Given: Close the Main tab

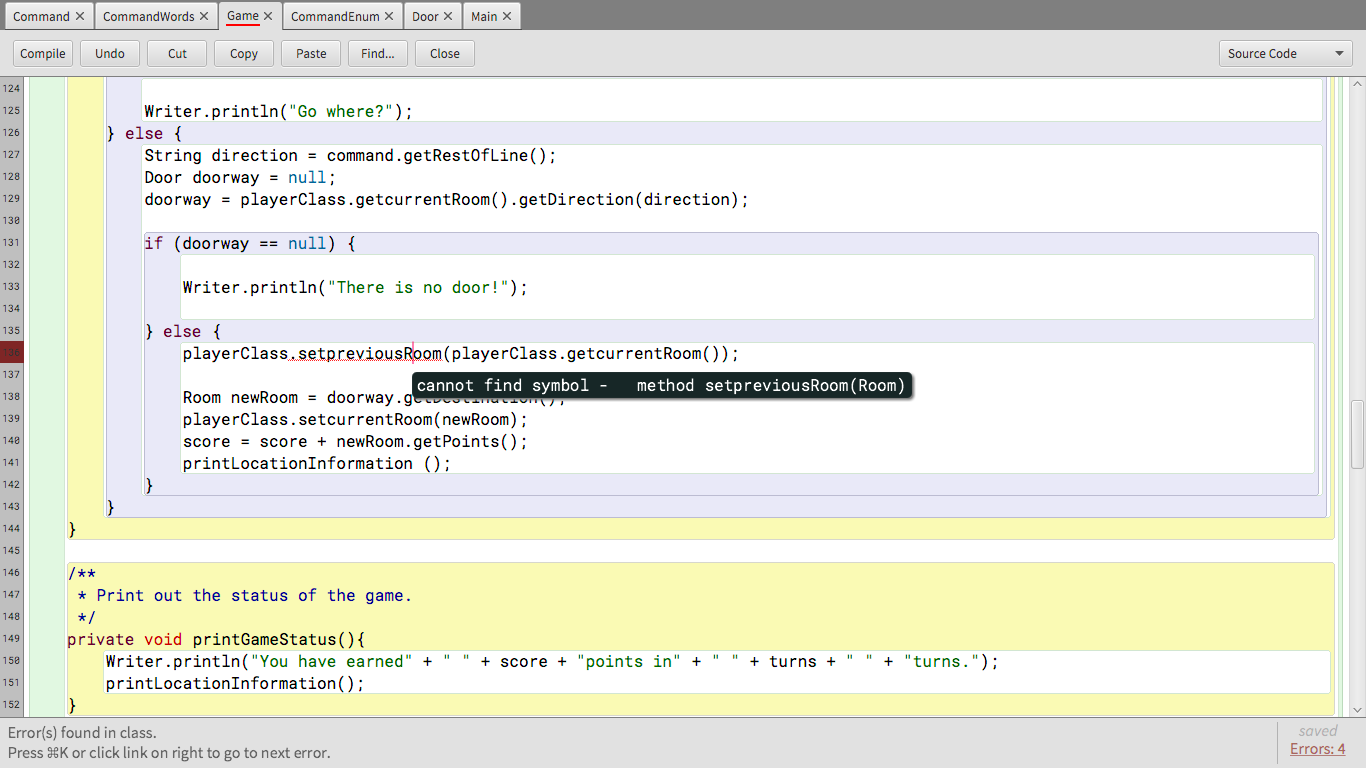Looking at the screenshot, I should tap(507, 16).
